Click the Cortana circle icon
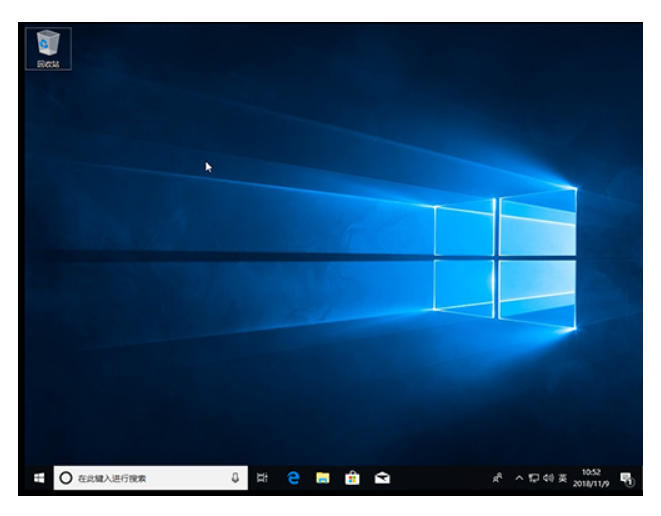 tap(66, 478)
